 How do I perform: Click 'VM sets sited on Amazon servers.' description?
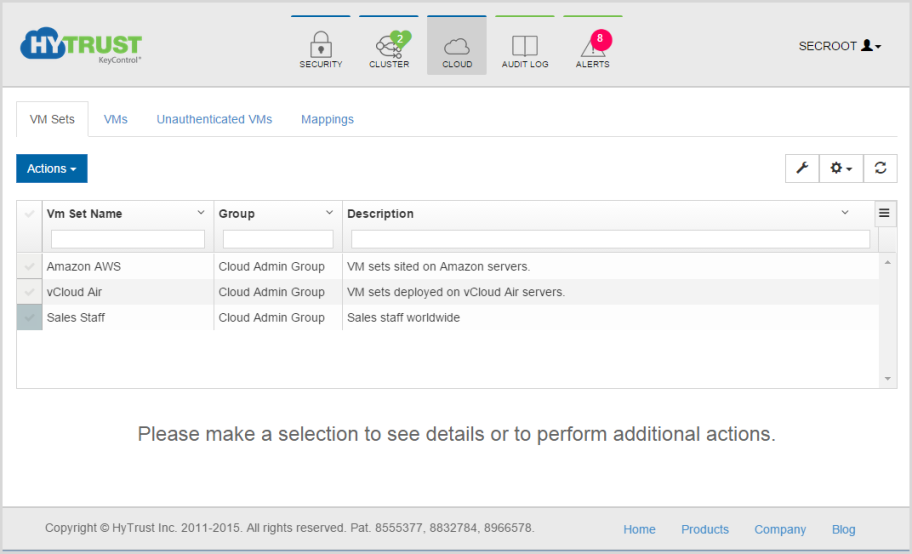439,267
